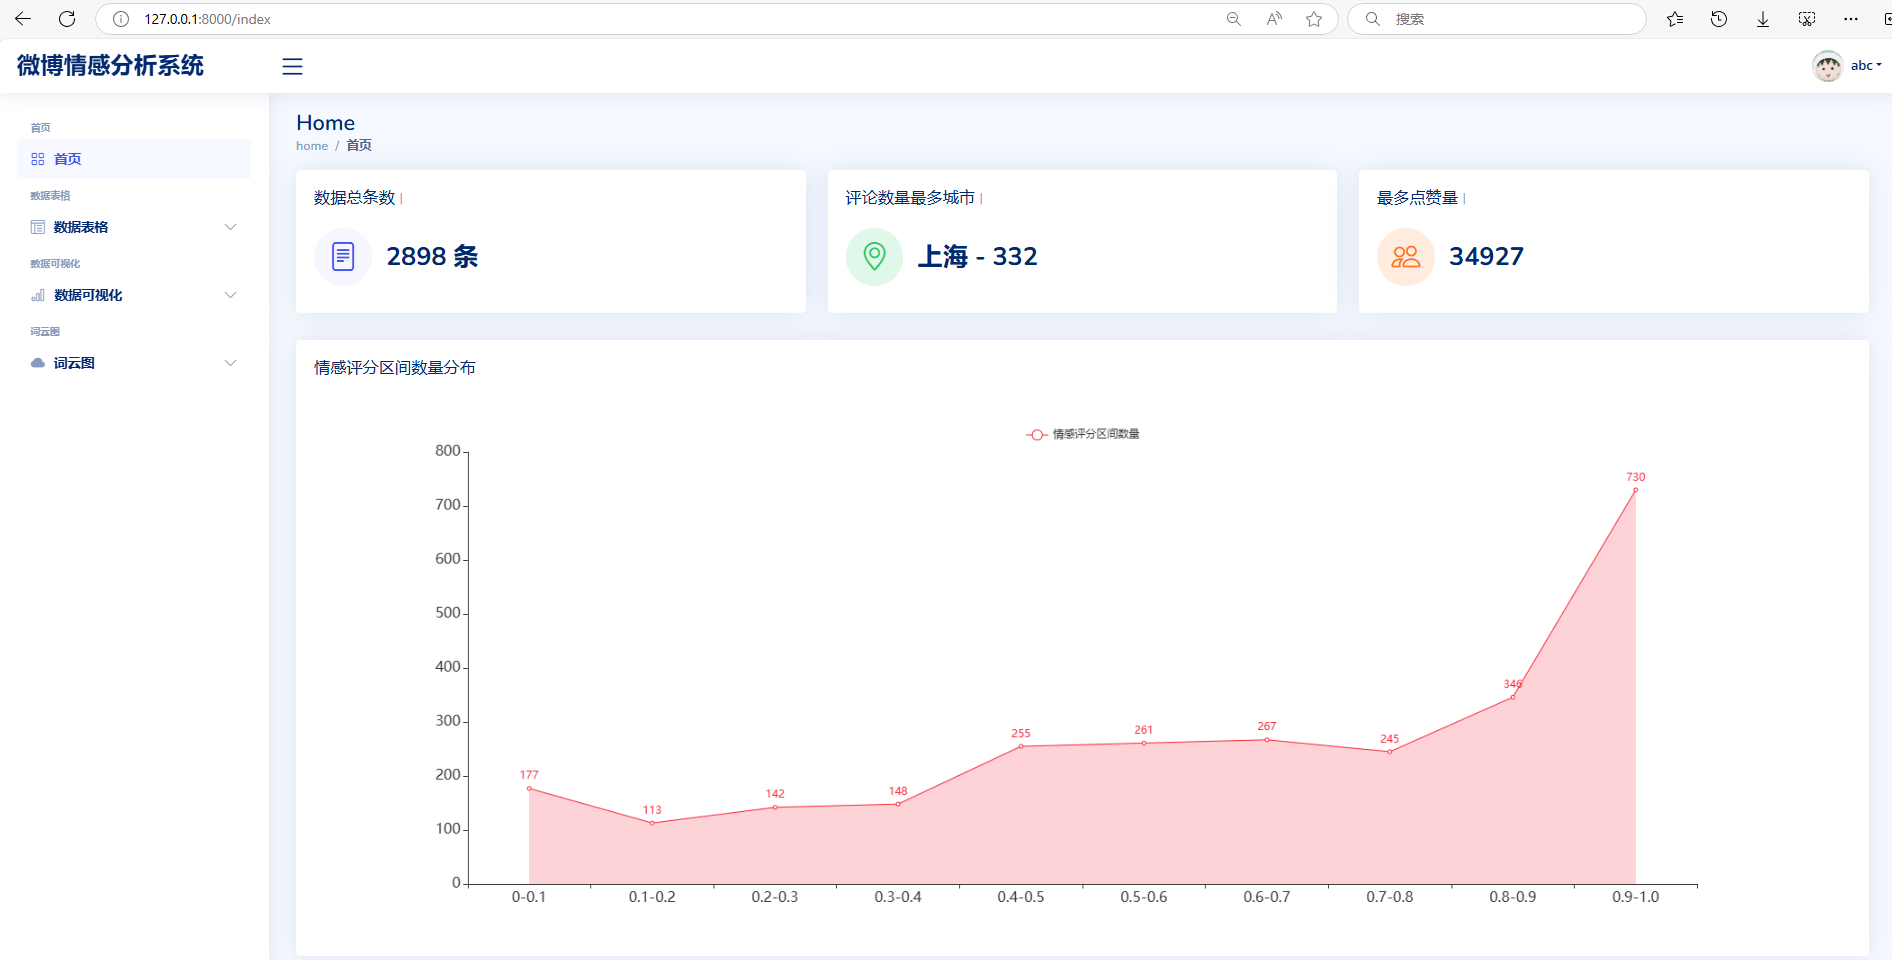1892x960 pixels.
Task: Open the abc user dropdown
Action: [x=1866, y=66]
